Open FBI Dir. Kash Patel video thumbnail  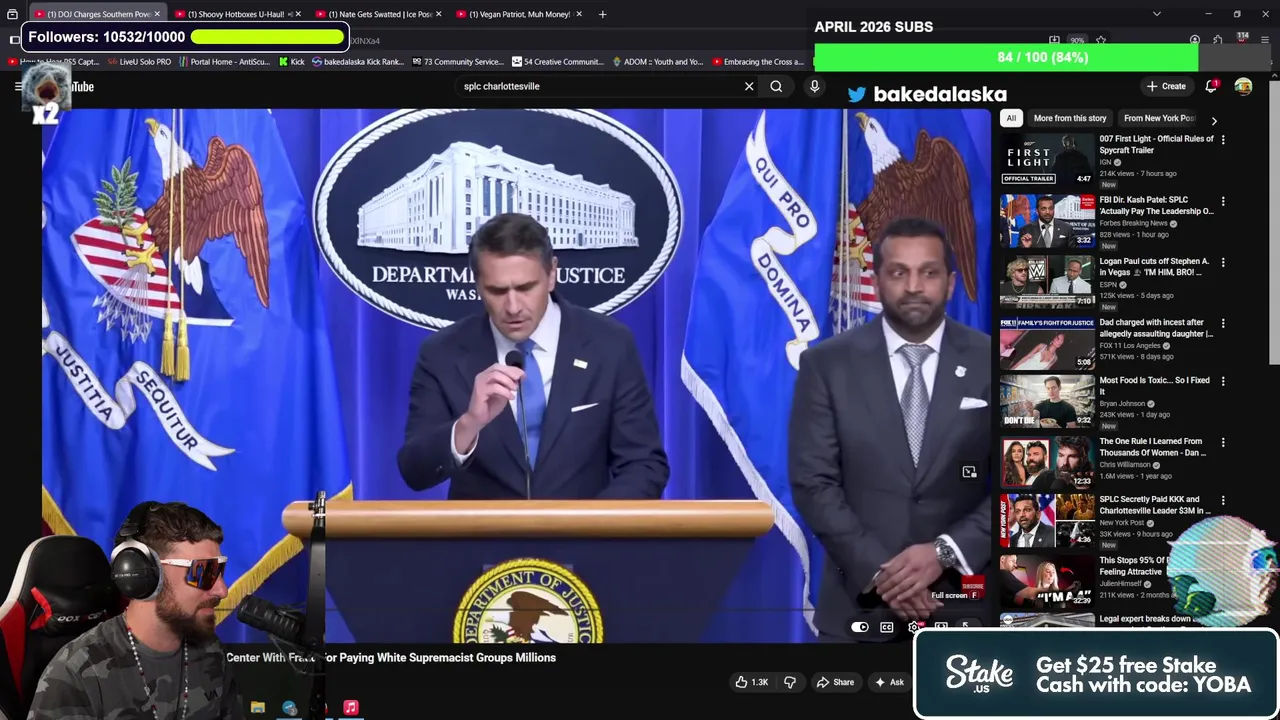pos(1047,220)
